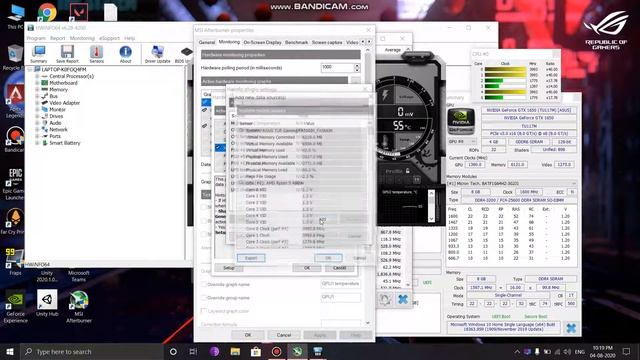Expand the Network tree node
This screenshot has width=640, height=360.
click(x=37, y=129)
